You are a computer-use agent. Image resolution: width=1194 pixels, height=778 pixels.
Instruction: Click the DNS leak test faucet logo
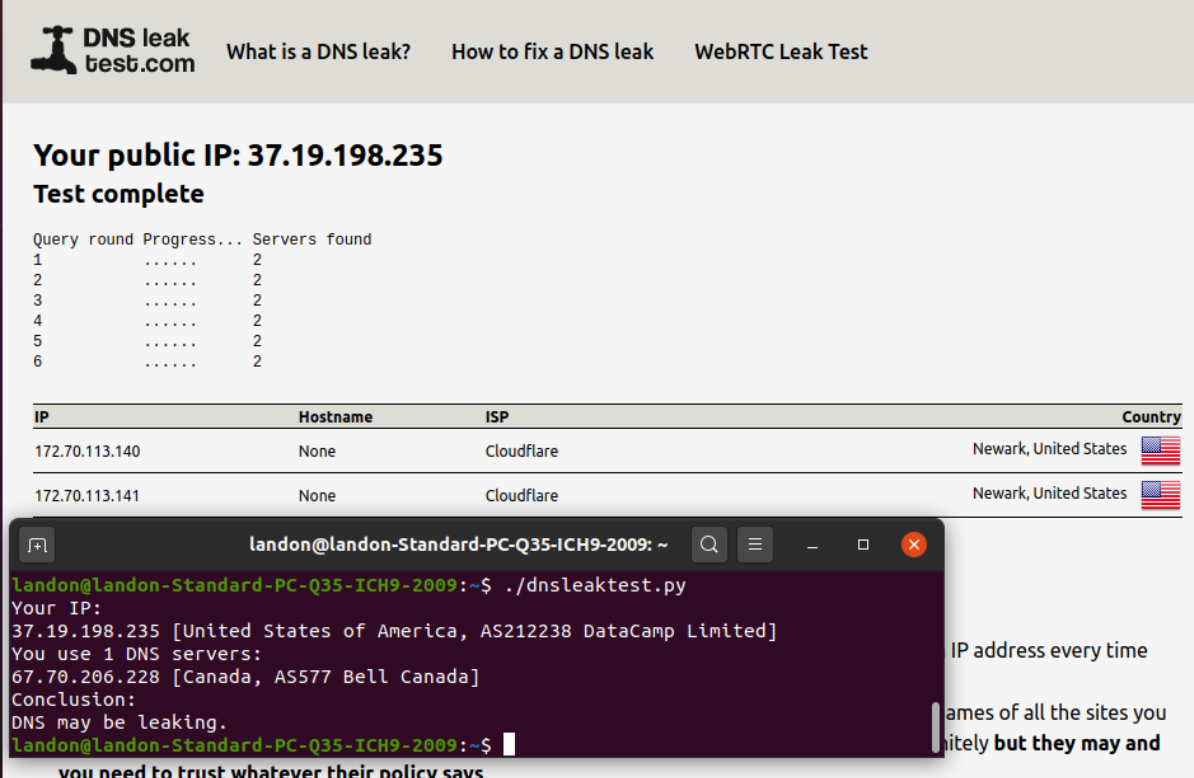point(53,50)
